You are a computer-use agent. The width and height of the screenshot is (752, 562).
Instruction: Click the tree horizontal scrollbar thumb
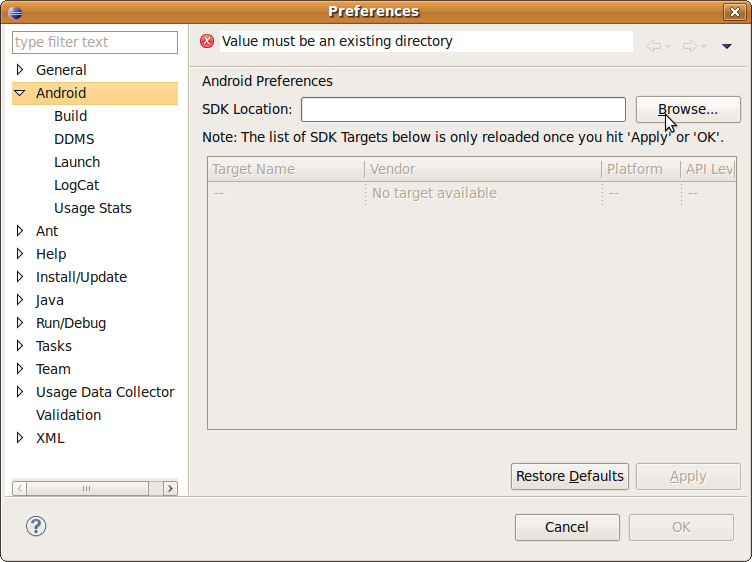coord(87,488)
